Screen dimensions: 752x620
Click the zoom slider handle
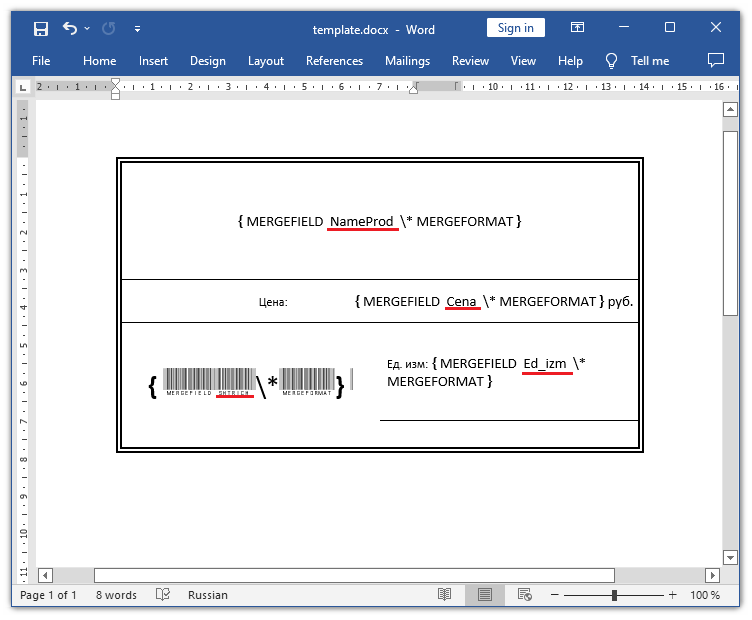pyautogui.click(x=614, y=595)
